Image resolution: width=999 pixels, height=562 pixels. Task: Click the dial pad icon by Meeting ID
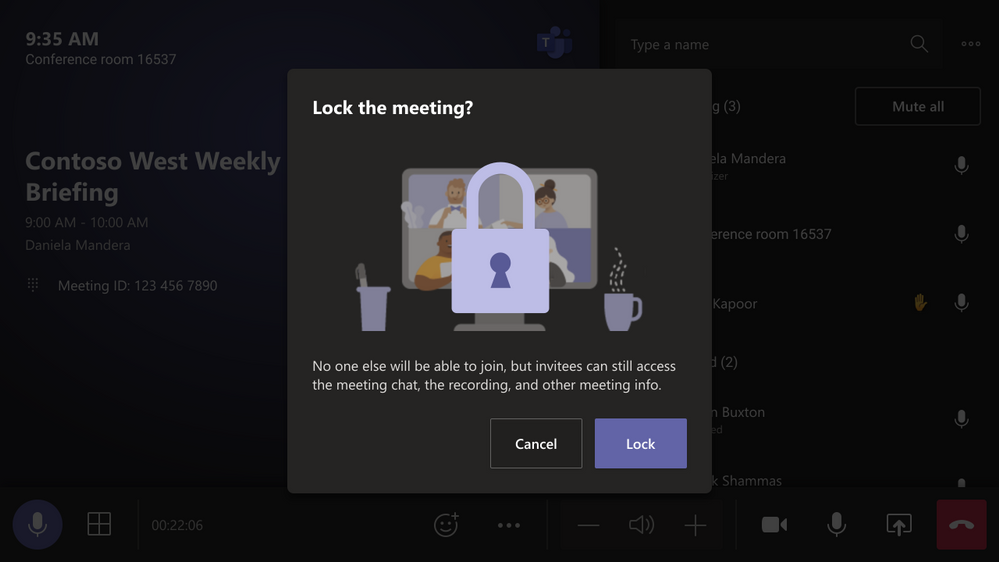tap(33, 285)
